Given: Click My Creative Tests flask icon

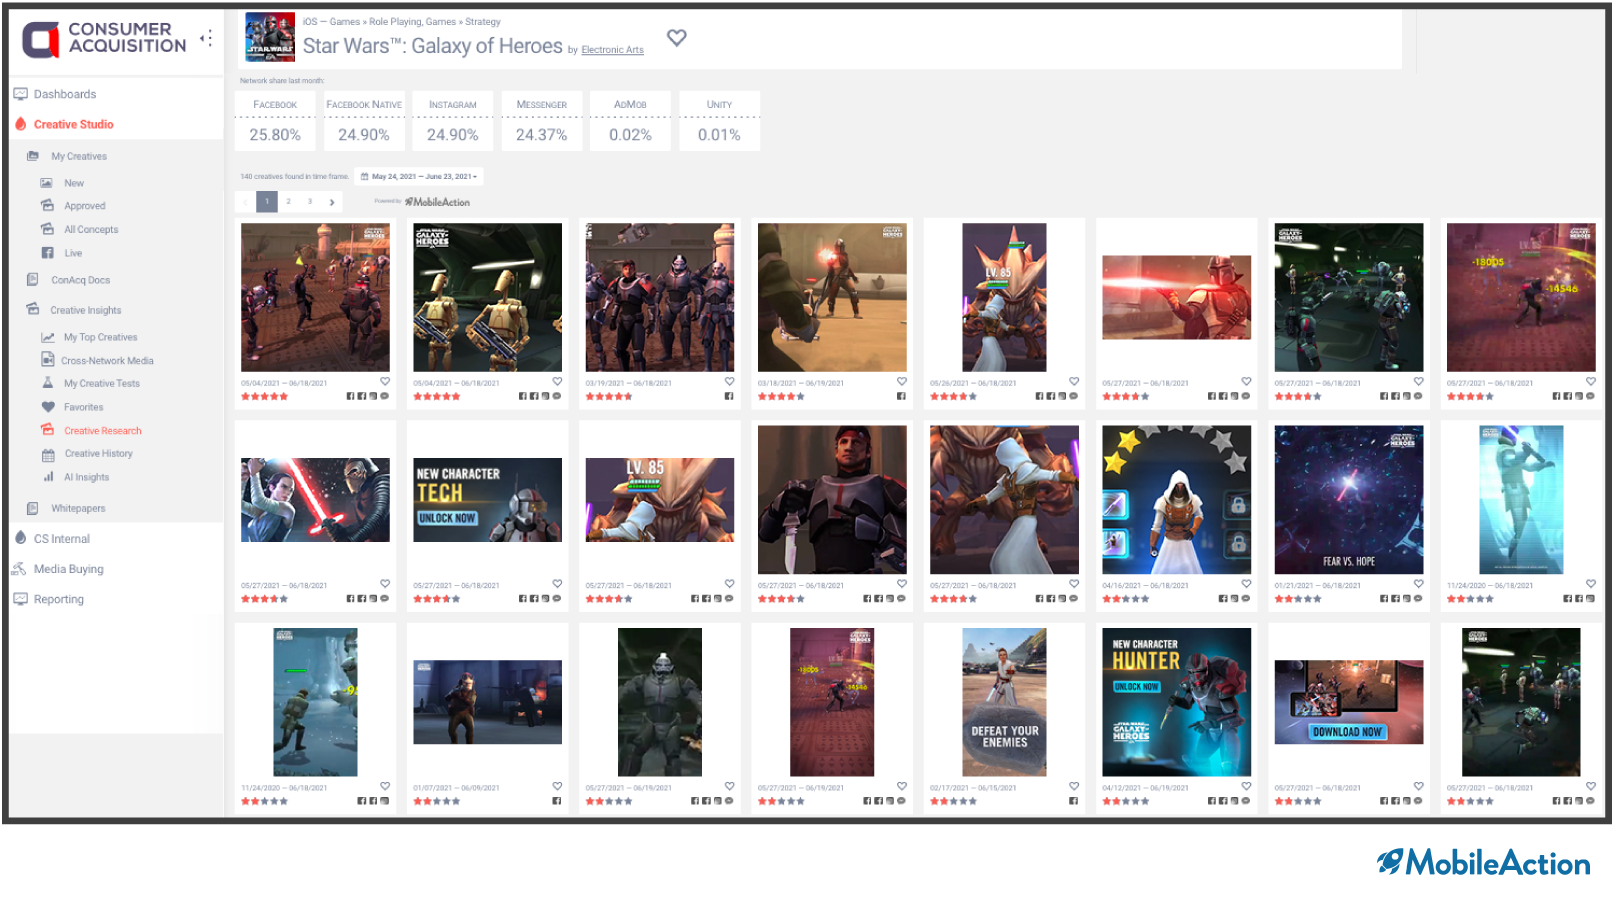Looking at the screenshot, I should point(47,383).
